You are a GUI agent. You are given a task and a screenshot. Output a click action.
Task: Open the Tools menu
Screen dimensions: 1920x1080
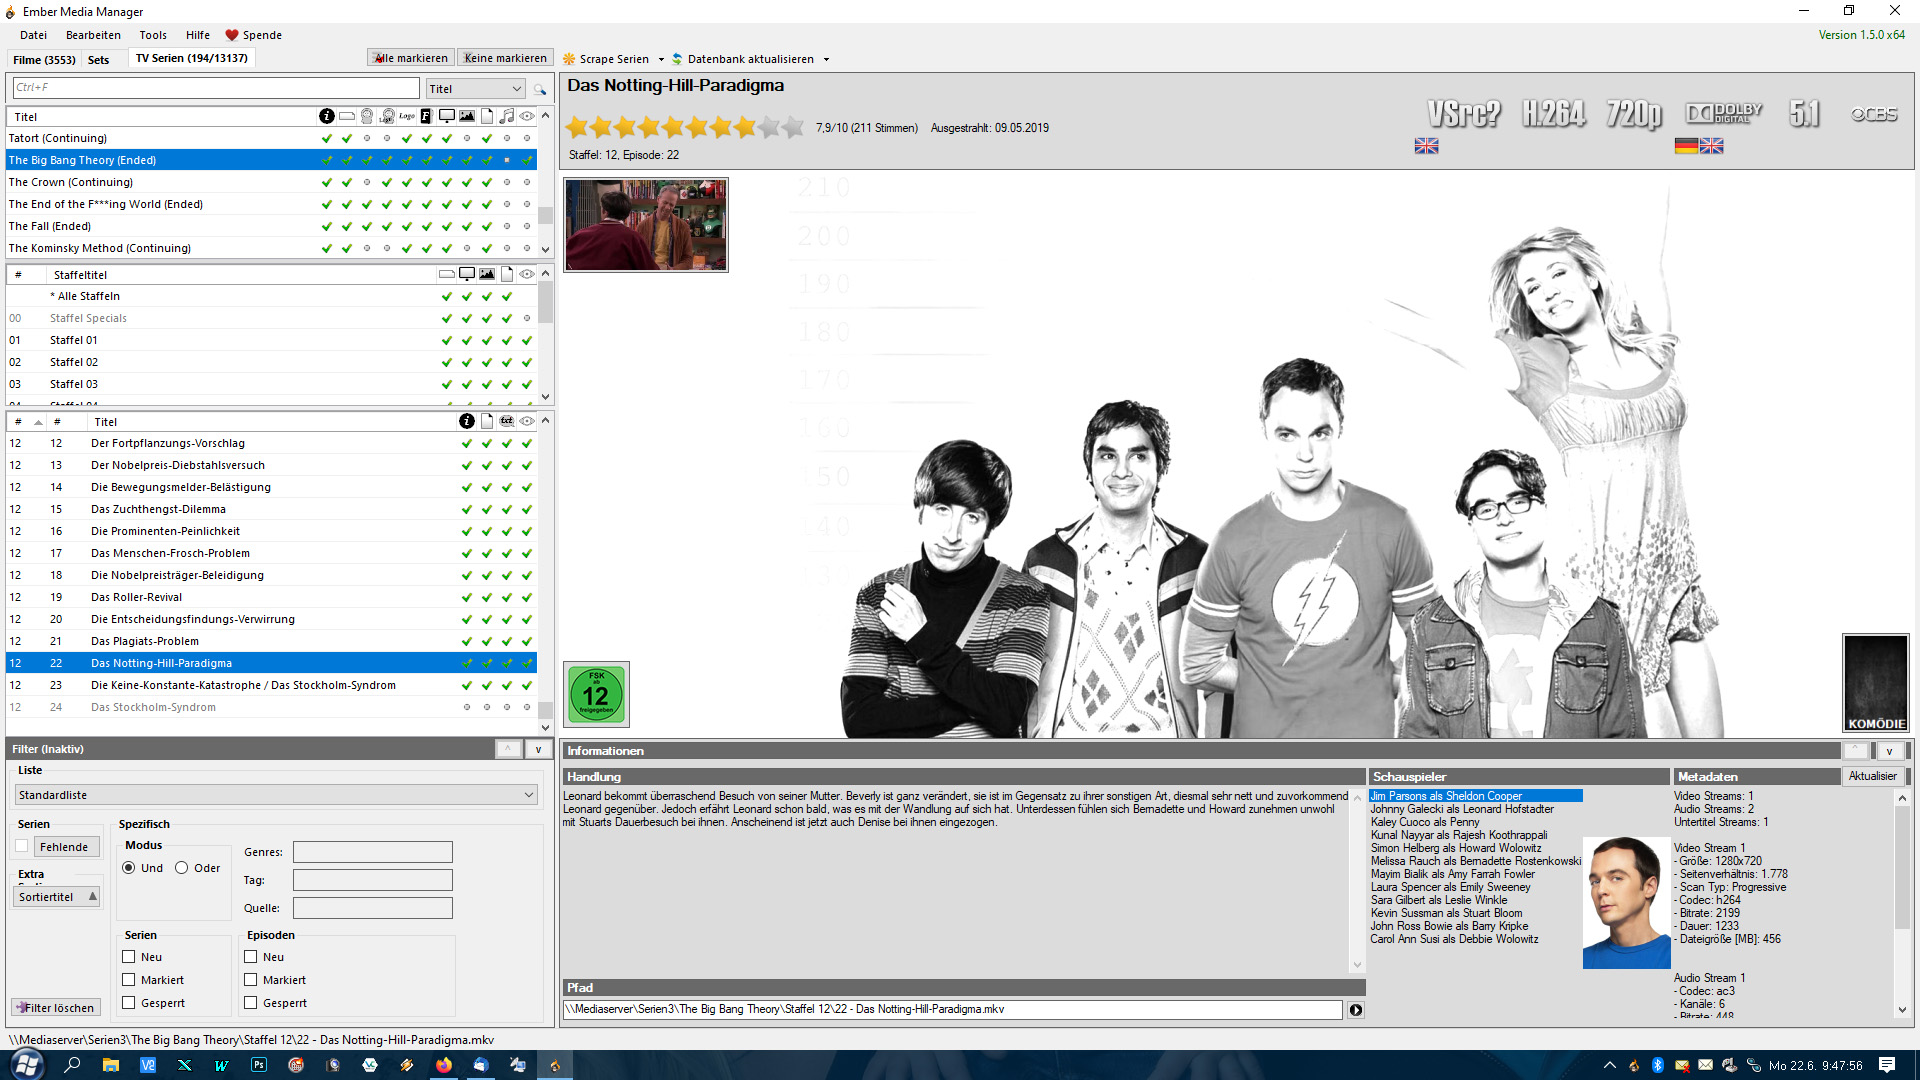click(153, 35)
